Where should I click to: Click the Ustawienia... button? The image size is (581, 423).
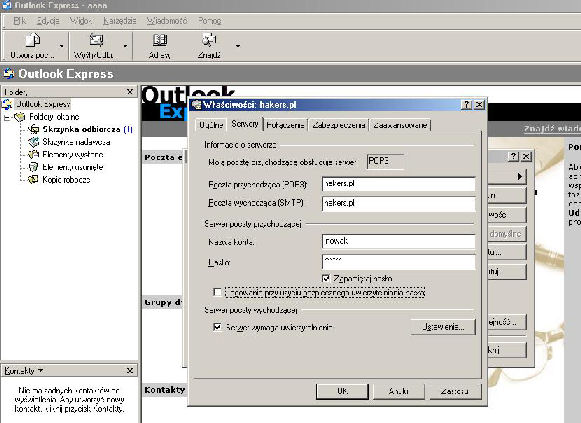tap(443, 327)
